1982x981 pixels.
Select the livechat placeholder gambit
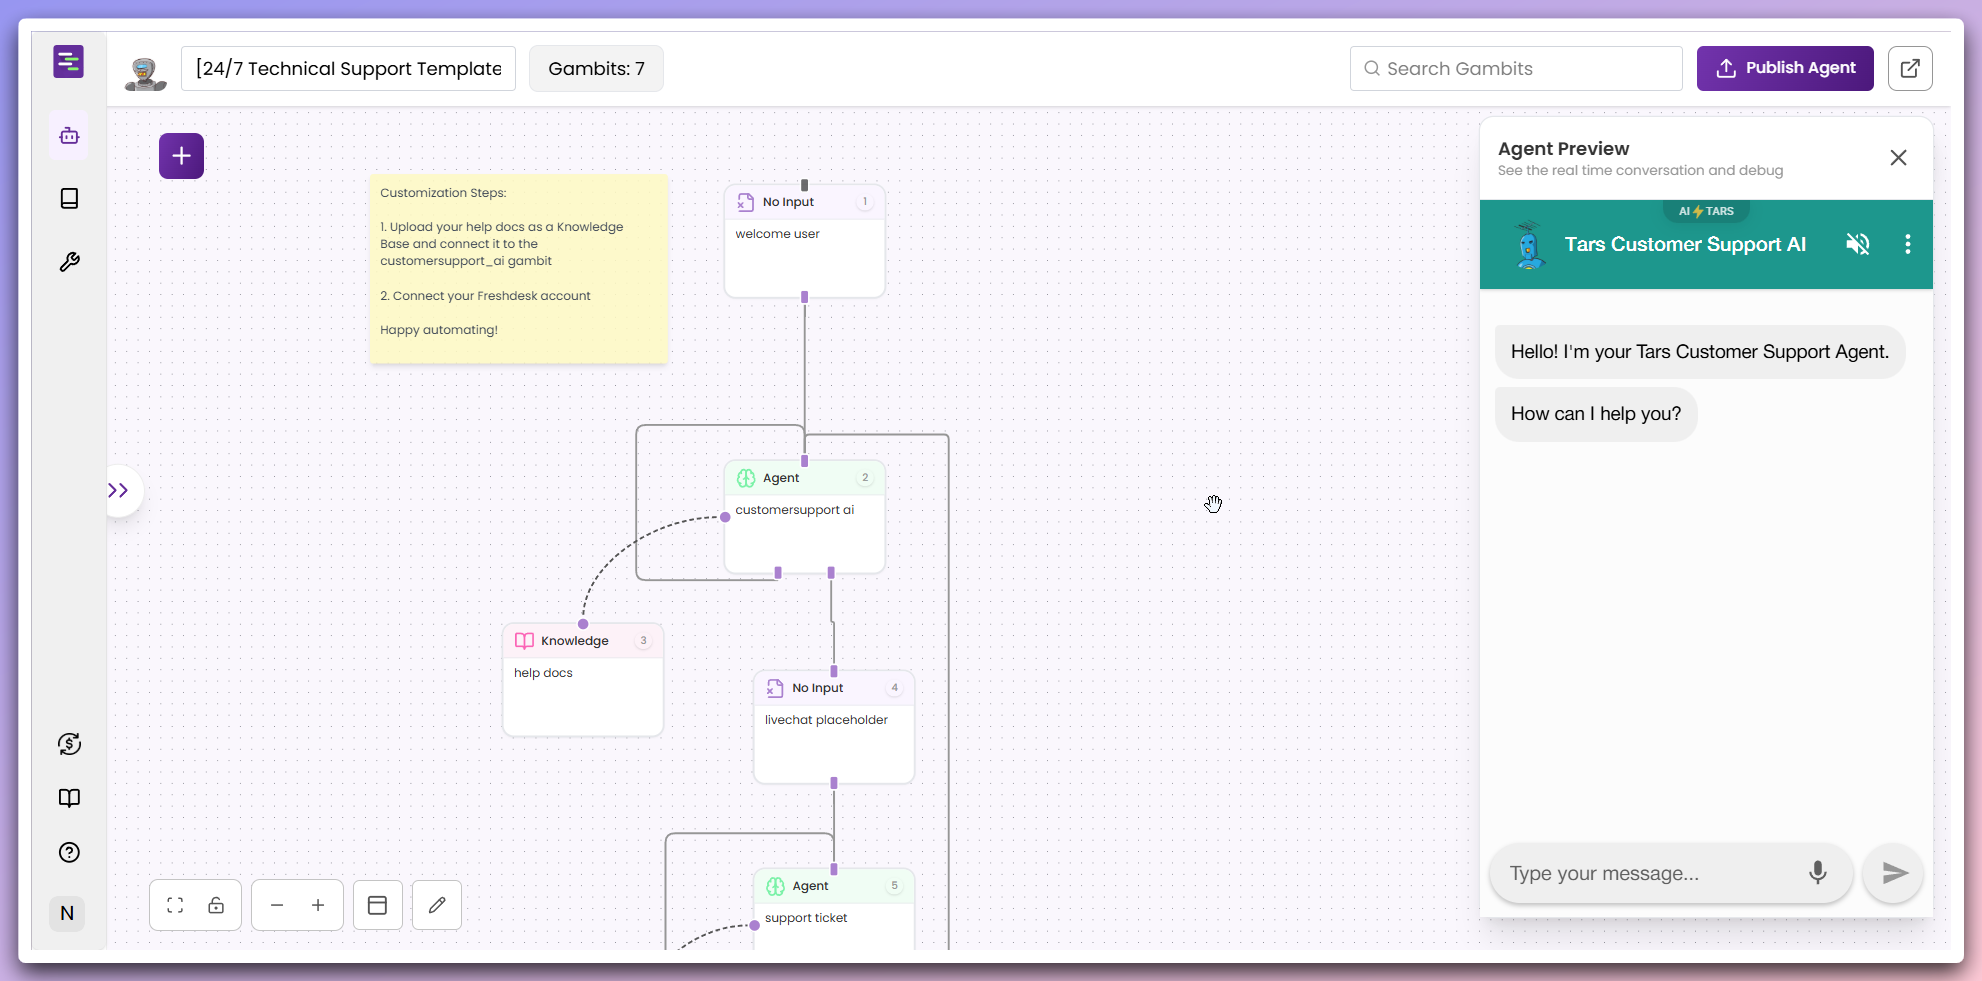click(834, 727)
